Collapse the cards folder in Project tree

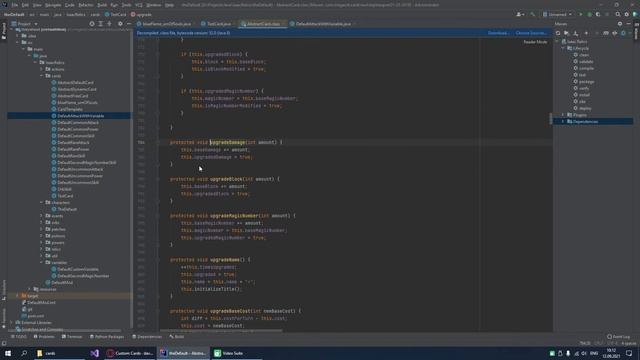tap(42, 76)
